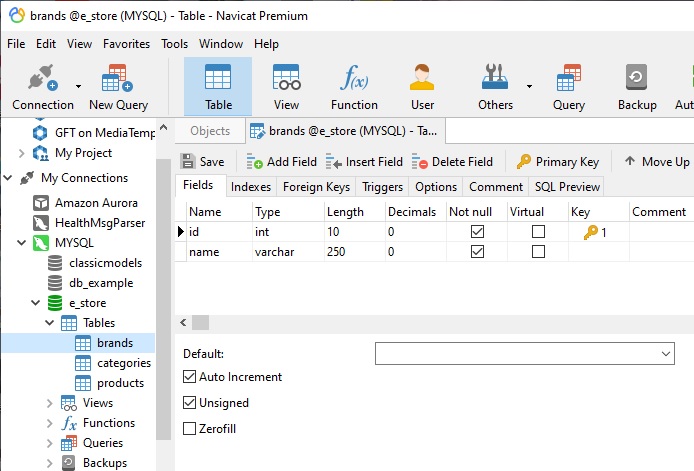Click the field grid horizontal scrollbar thumb
Viewport: 694px width, 471px height.
point(200,323)
